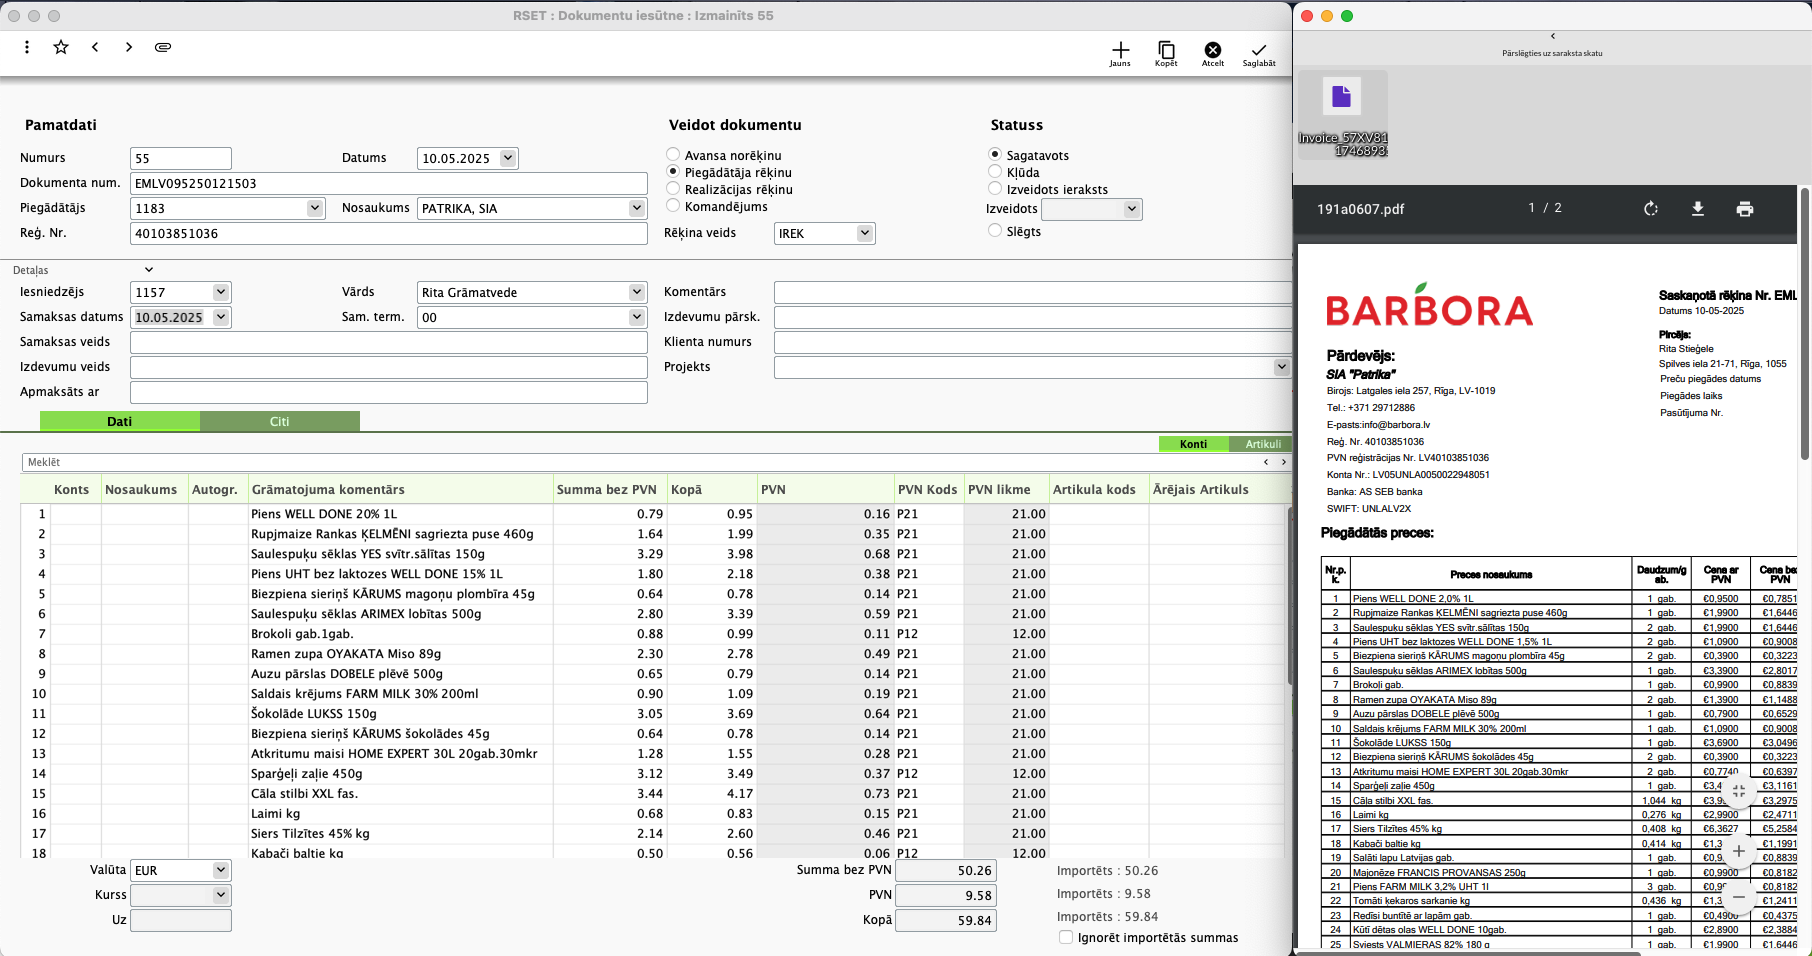The width and height of the screenshot is (1812, 956).
Task: Switch to the Citi tab
Action: [279, 422]
